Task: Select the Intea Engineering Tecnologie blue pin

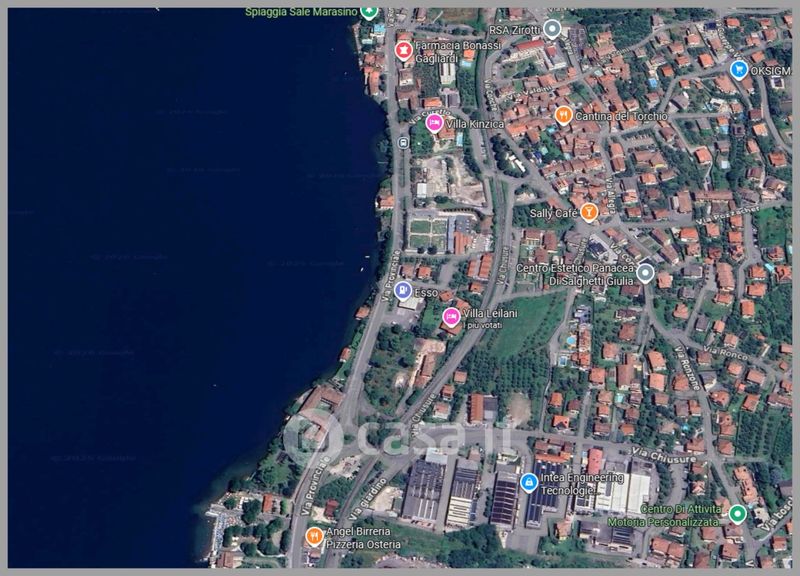Action: tap(528, 483)
